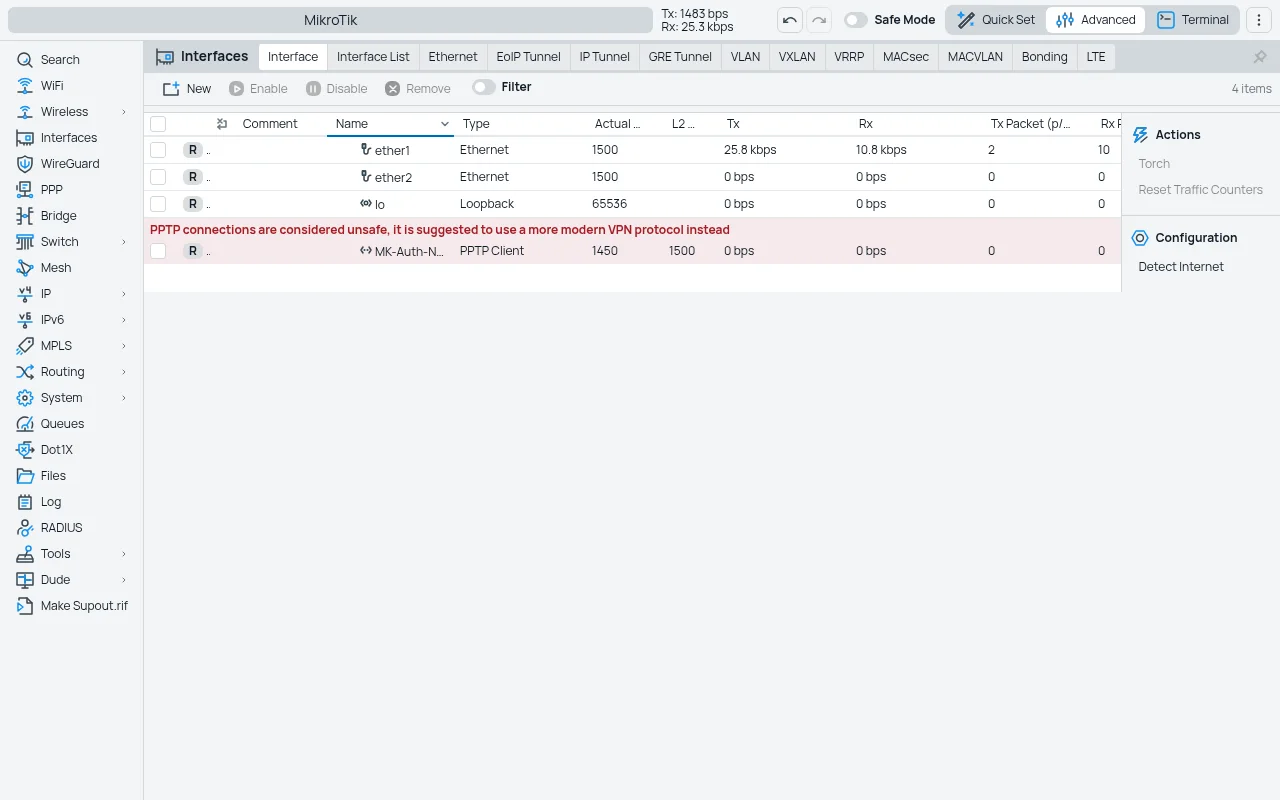Click the Bridge icon in sidebar

pyautogui.click(x=25, y=216)
